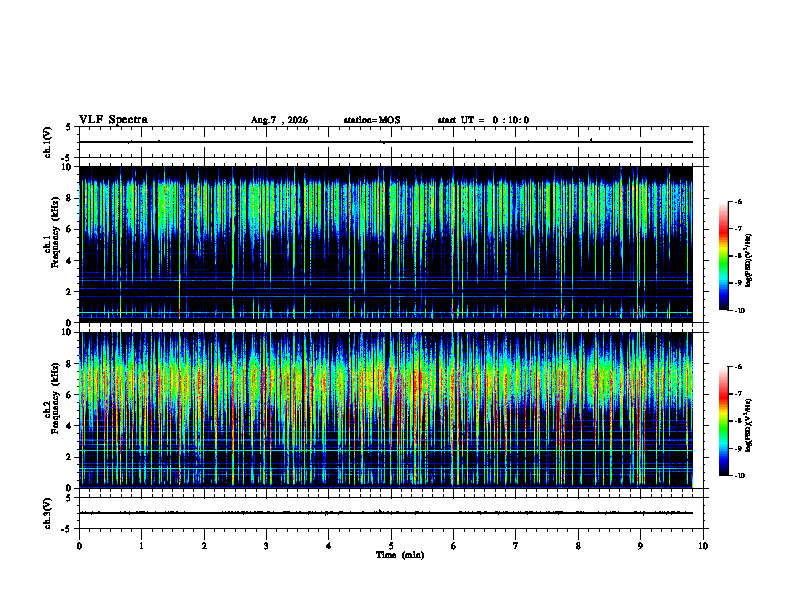Viewport: 792px width, 612px height.
Task: Click the ch.1 voltage waveform trace
Action: point(385,142)
